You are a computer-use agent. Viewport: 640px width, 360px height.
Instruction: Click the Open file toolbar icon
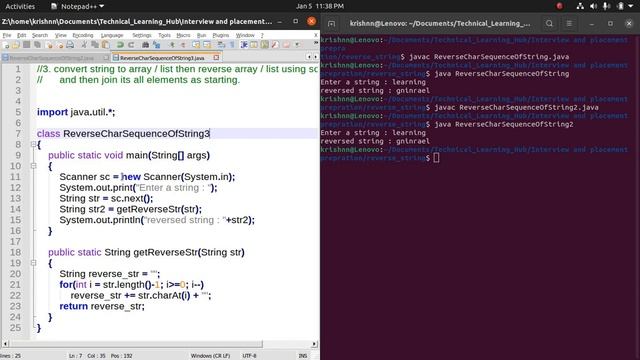(x=16, y=44)
